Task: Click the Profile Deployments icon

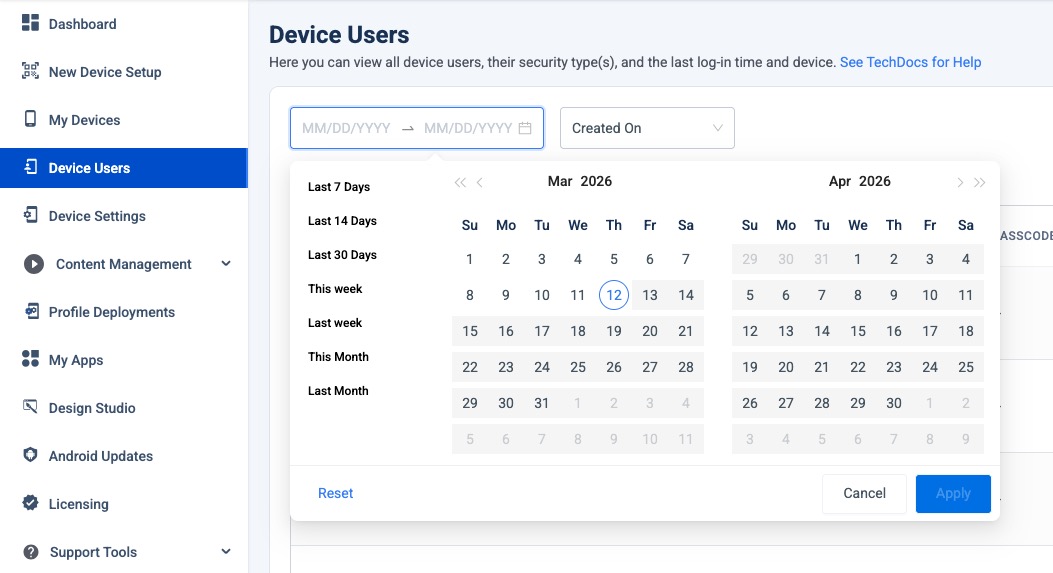Action: (30, 311)
